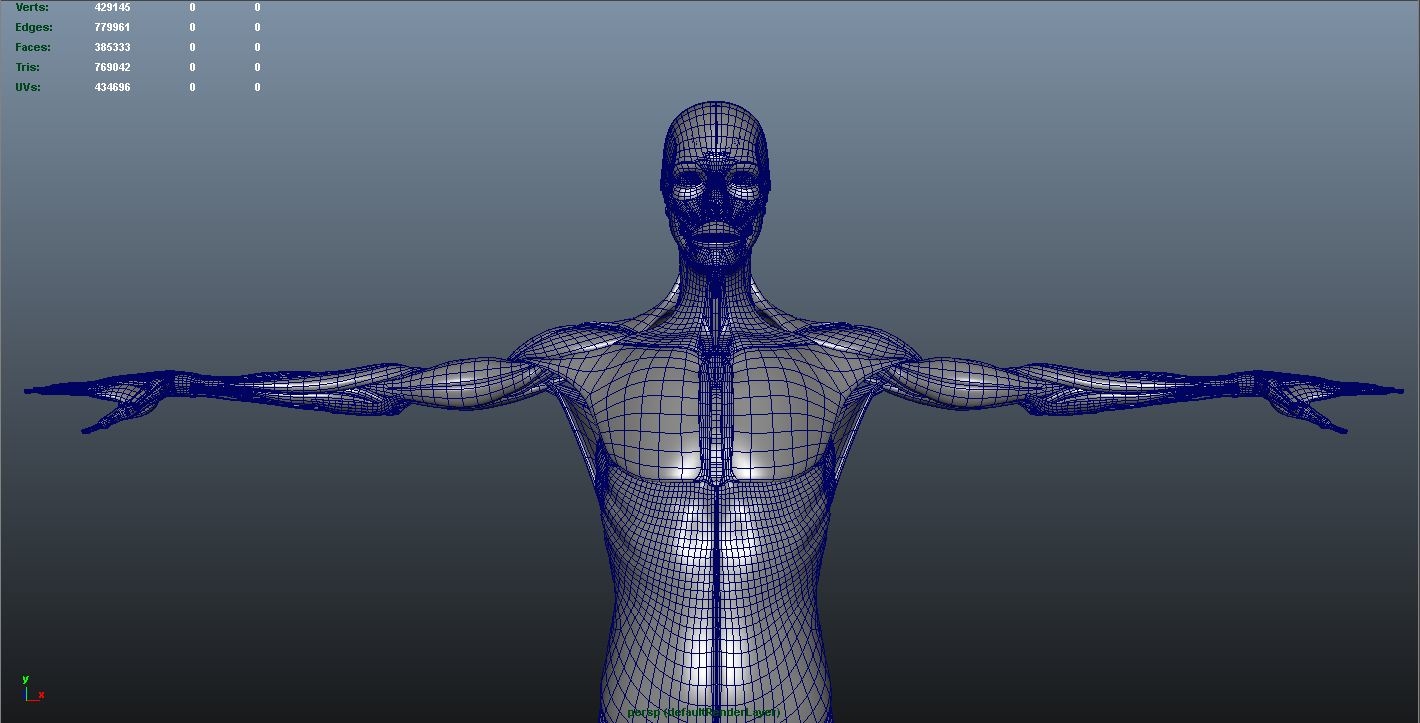Click the Y axis on the view gizmo
This screenshot has width=1420, height=723.
[27, 678]
